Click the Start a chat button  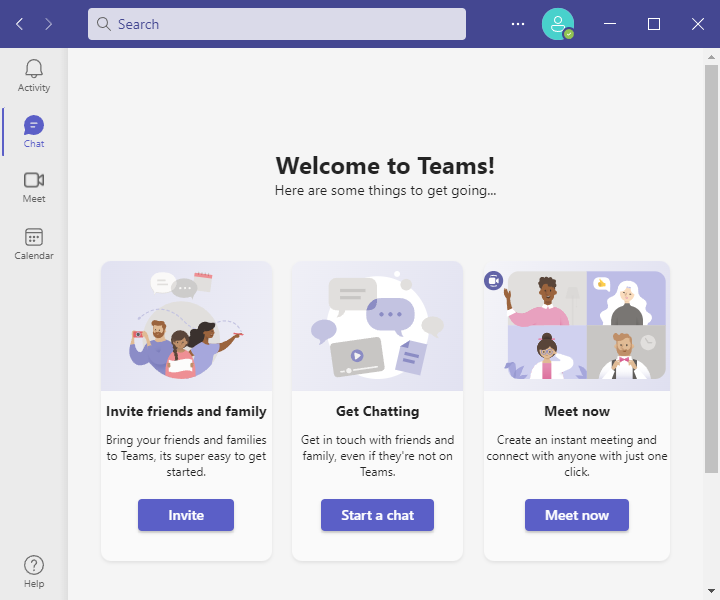[377, 515]
